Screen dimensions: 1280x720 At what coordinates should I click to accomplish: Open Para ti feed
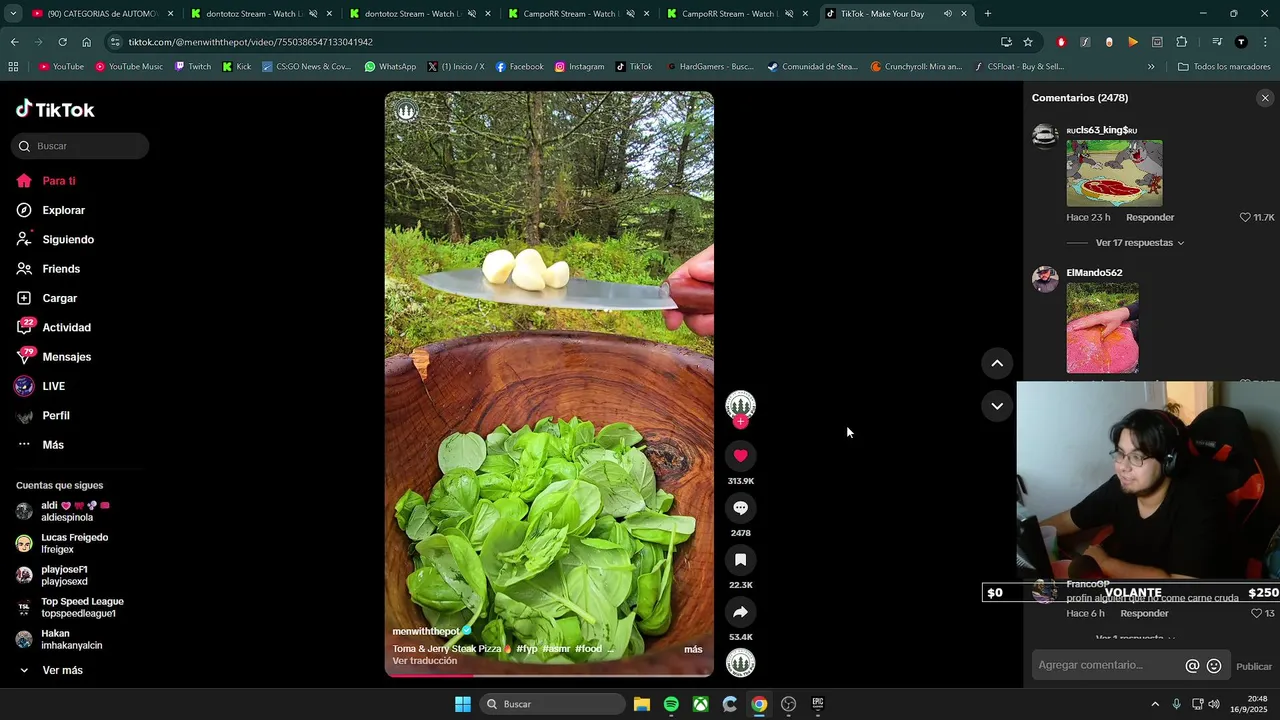point(59,181)
